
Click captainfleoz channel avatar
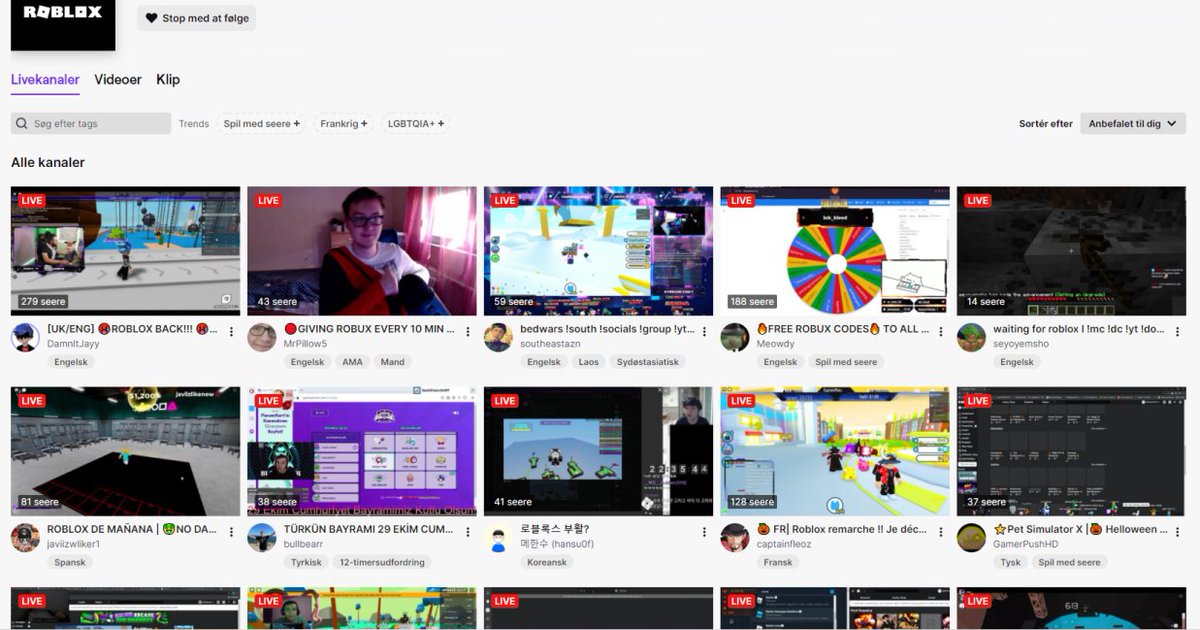(735, 538)
